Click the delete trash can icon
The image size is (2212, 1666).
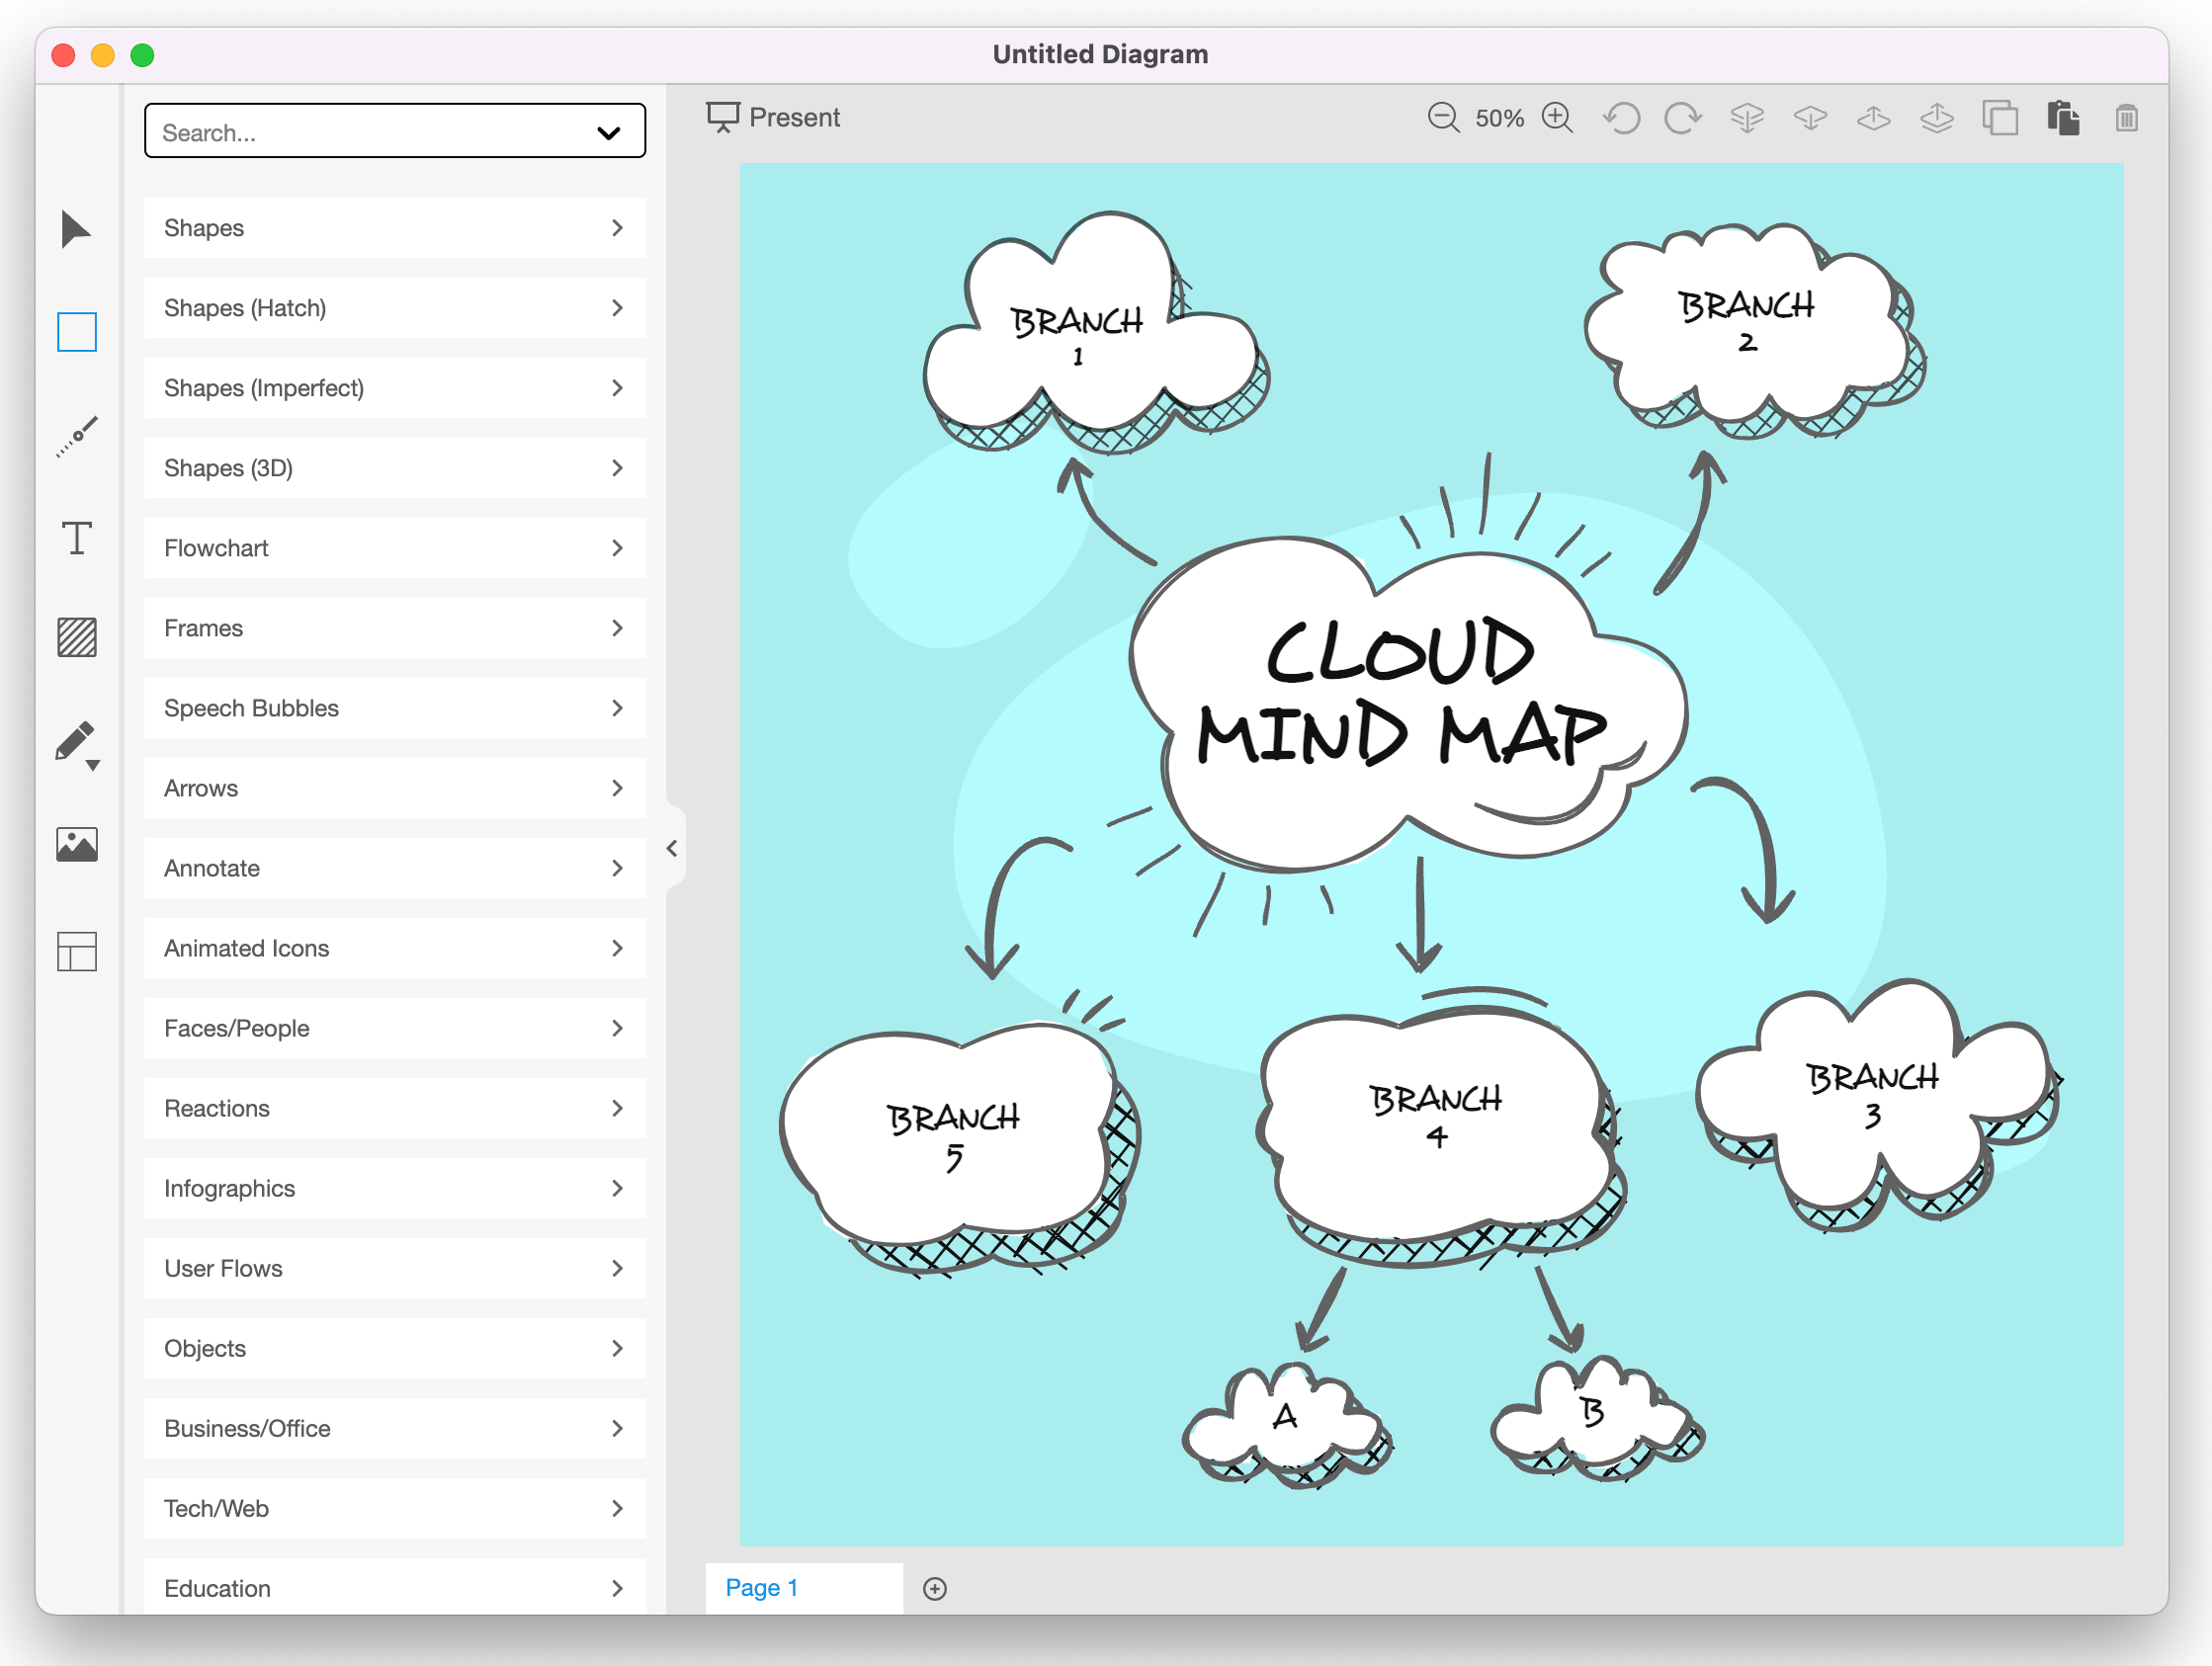tap(2126, 118)
